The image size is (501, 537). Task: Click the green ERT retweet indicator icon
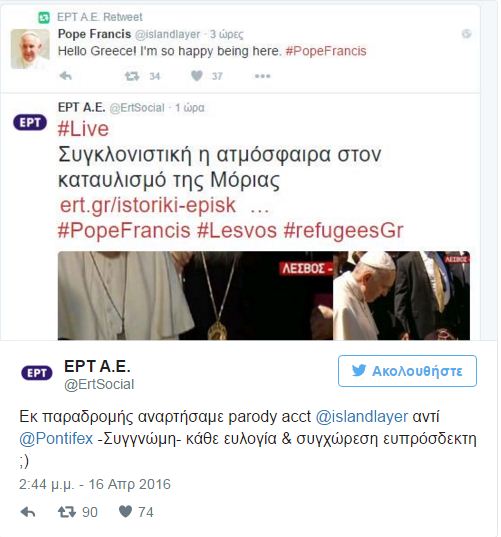click(x=44, y=17)
